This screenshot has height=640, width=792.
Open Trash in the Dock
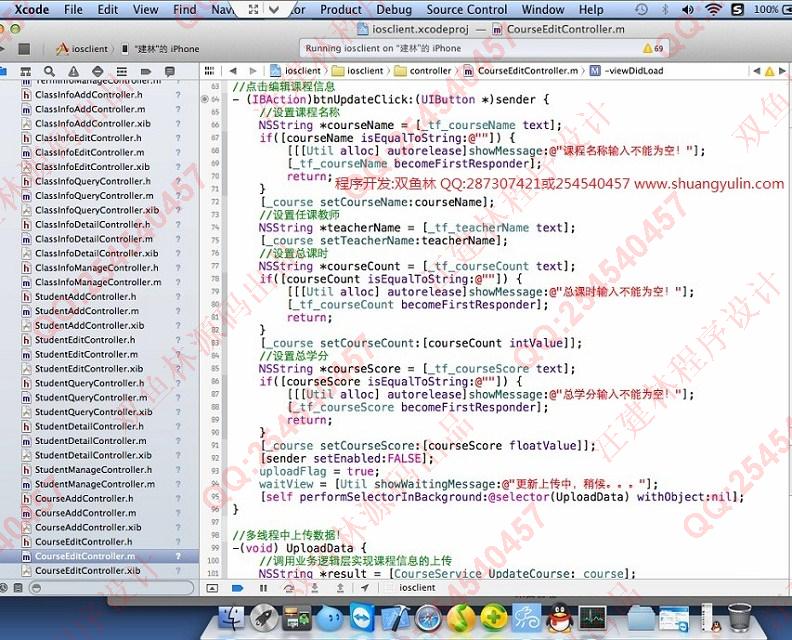pos(739,617)
